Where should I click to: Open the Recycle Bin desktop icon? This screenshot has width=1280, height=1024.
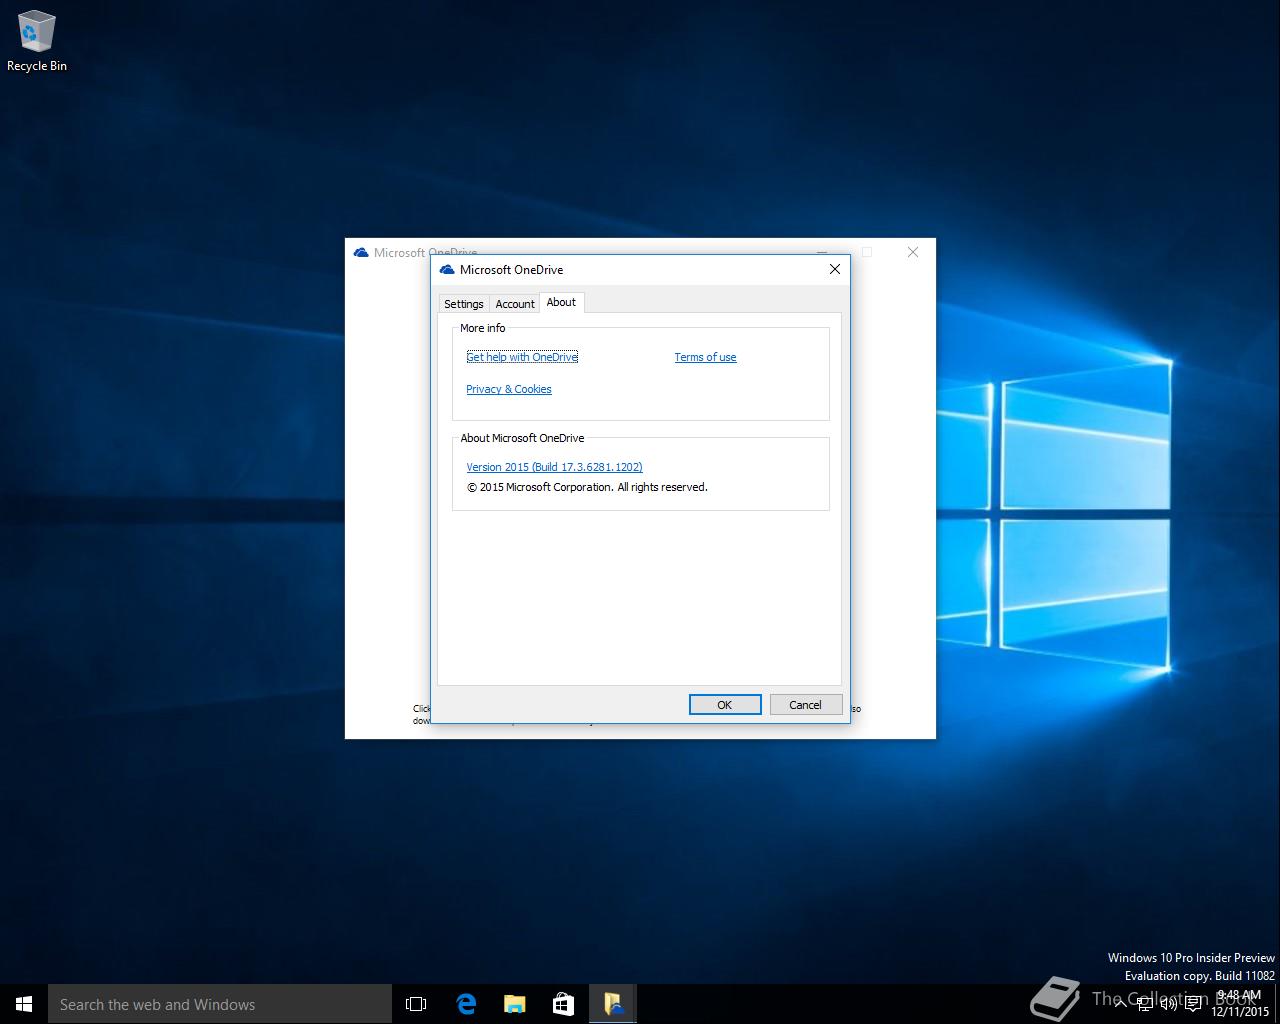(37, 42)
